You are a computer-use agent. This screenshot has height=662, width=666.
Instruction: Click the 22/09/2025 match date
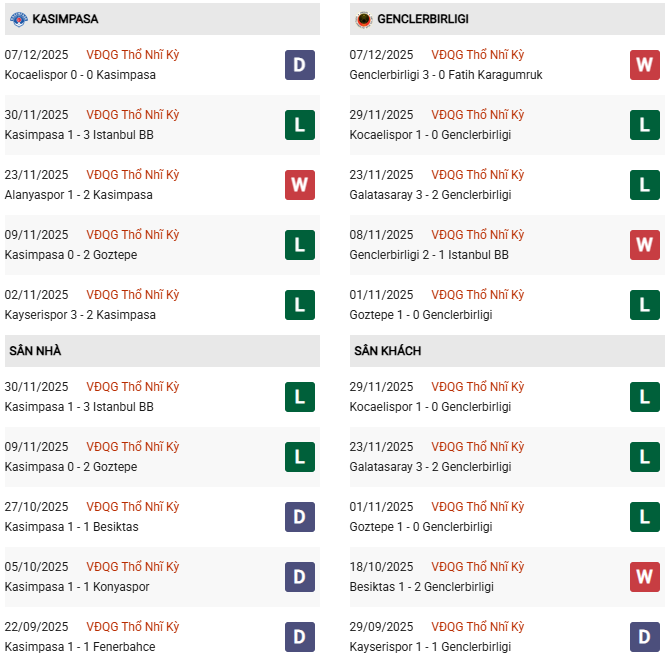tap(37, 627)
